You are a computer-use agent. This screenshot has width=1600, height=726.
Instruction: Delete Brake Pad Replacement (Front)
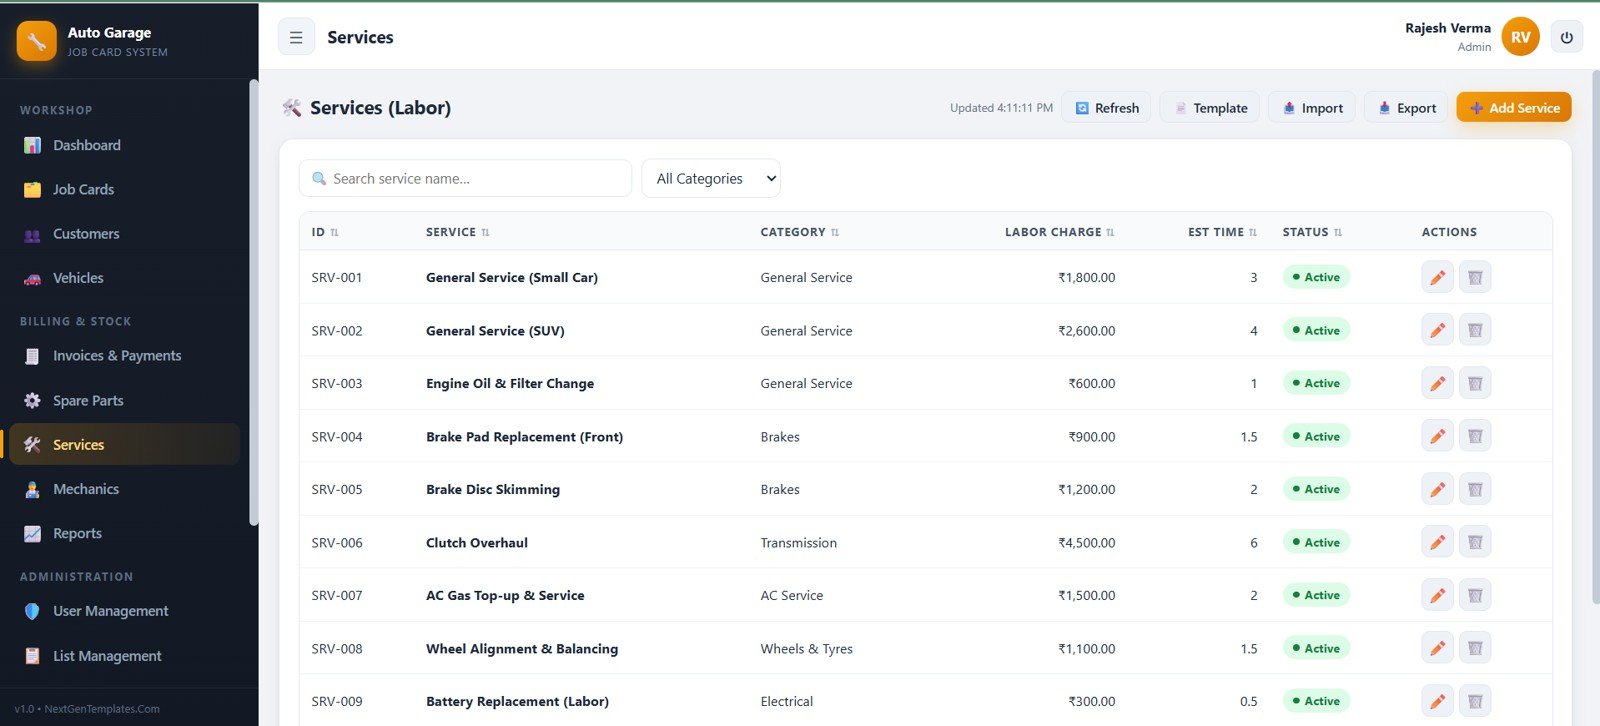click(x=1475, y=436)
